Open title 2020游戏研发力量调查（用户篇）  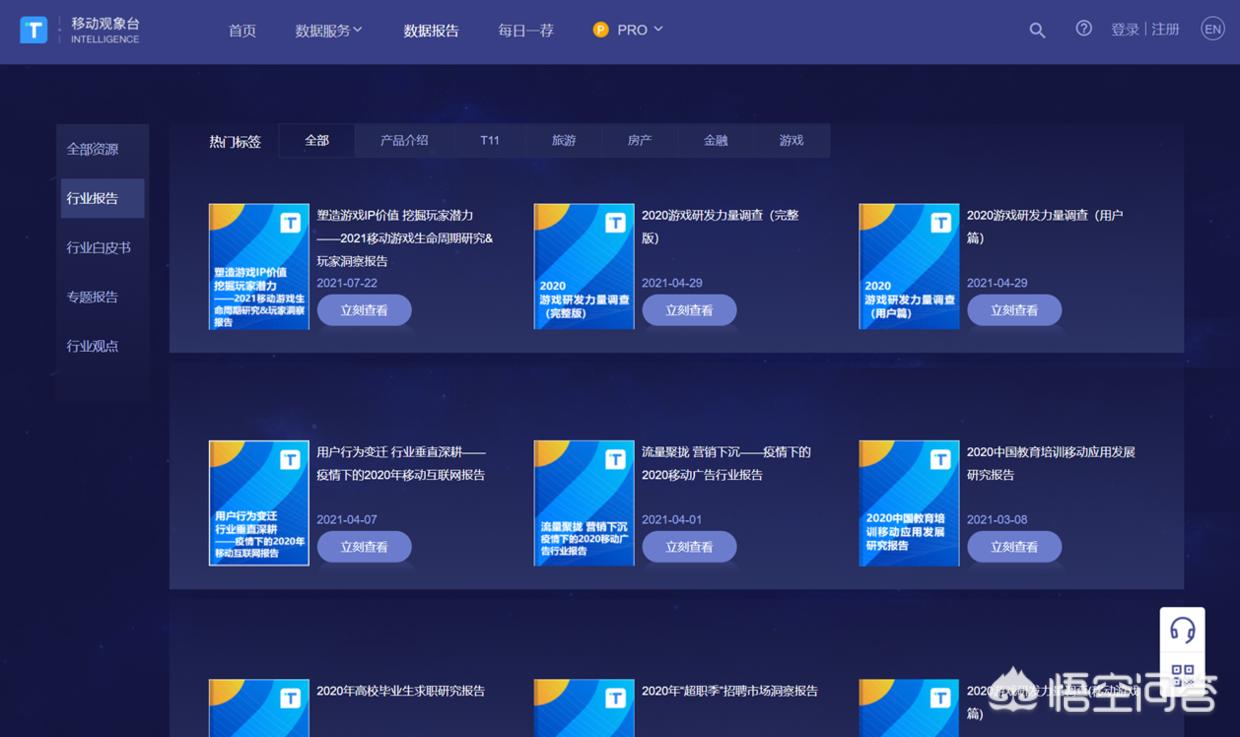click(1045, 226)
